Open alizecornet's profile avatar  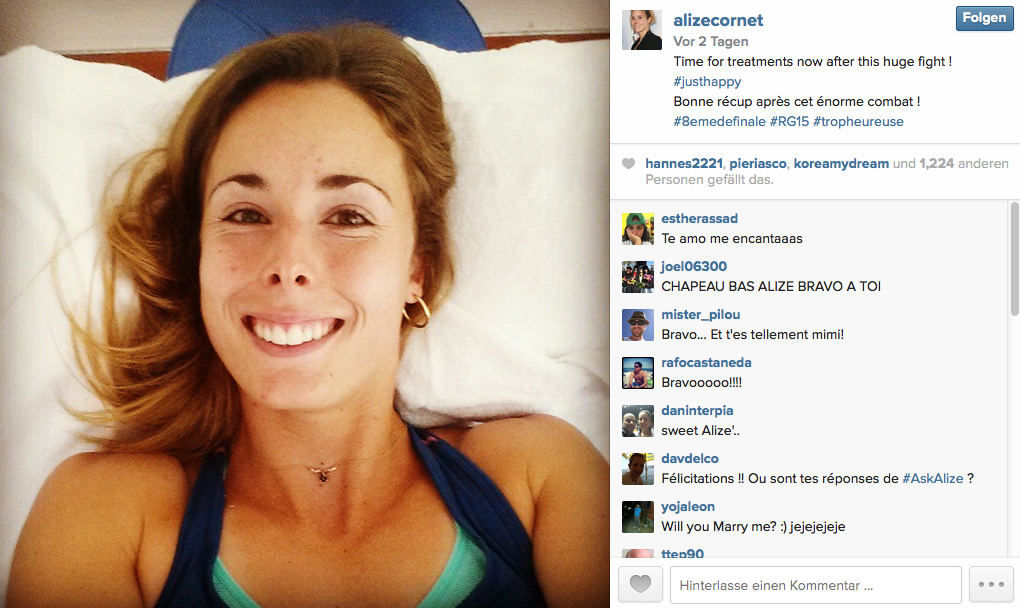[641, 30]
